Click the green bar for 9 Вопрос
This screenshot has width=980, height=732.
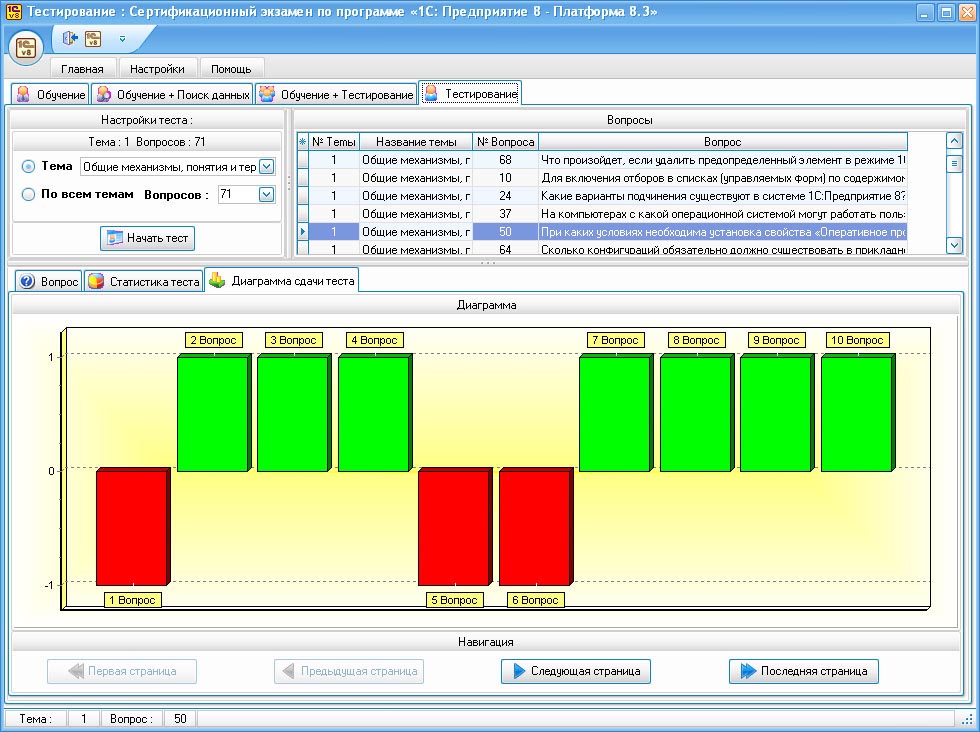click(777, 413)
